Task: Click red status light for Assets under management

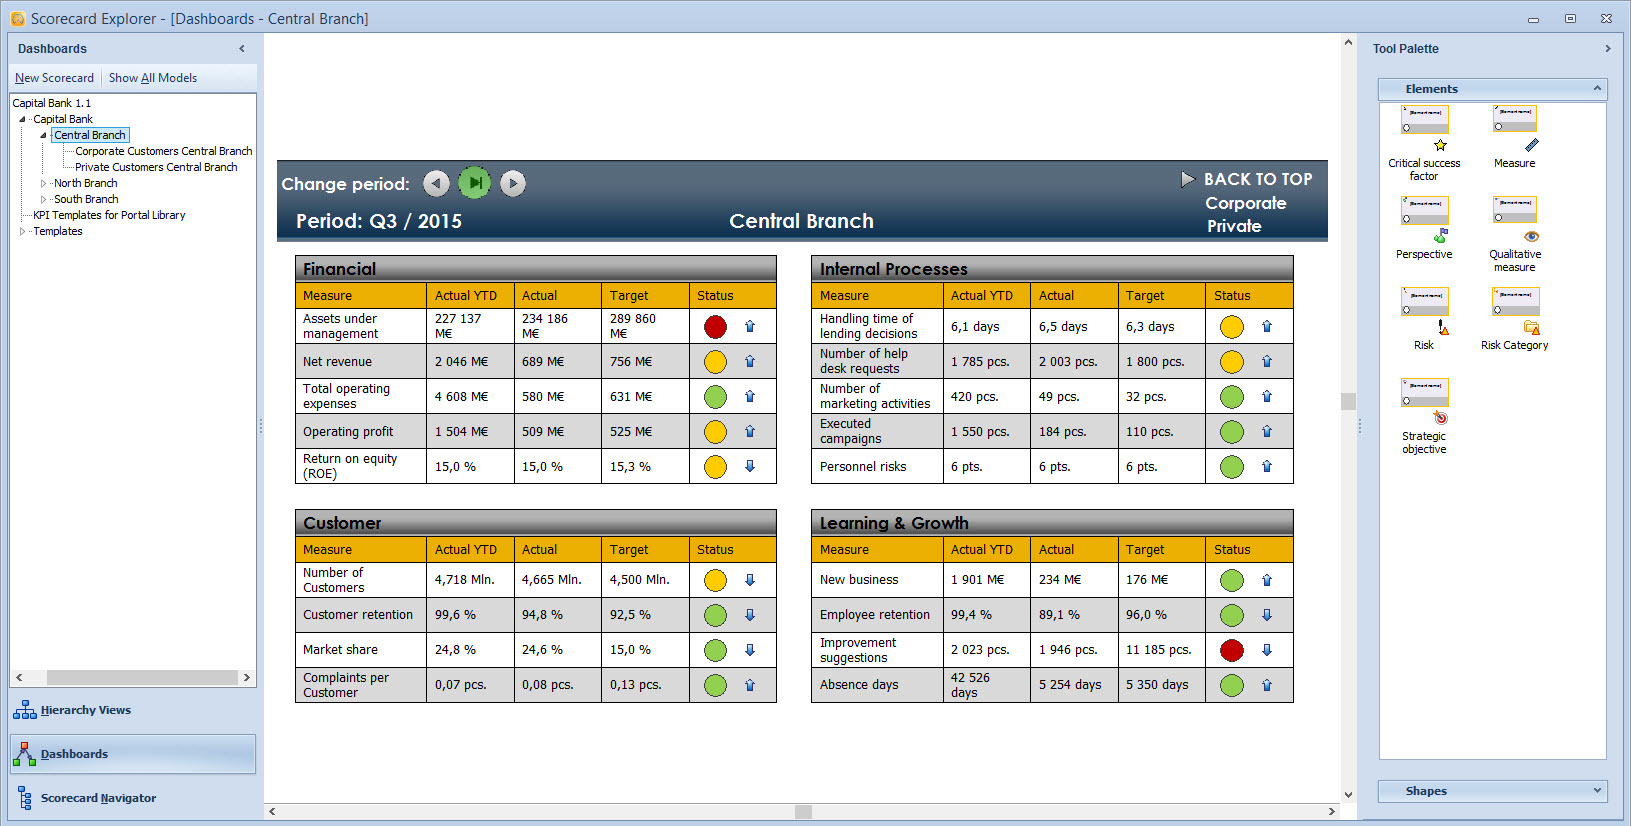Action: pyautogui.click(x=715, y=327)
